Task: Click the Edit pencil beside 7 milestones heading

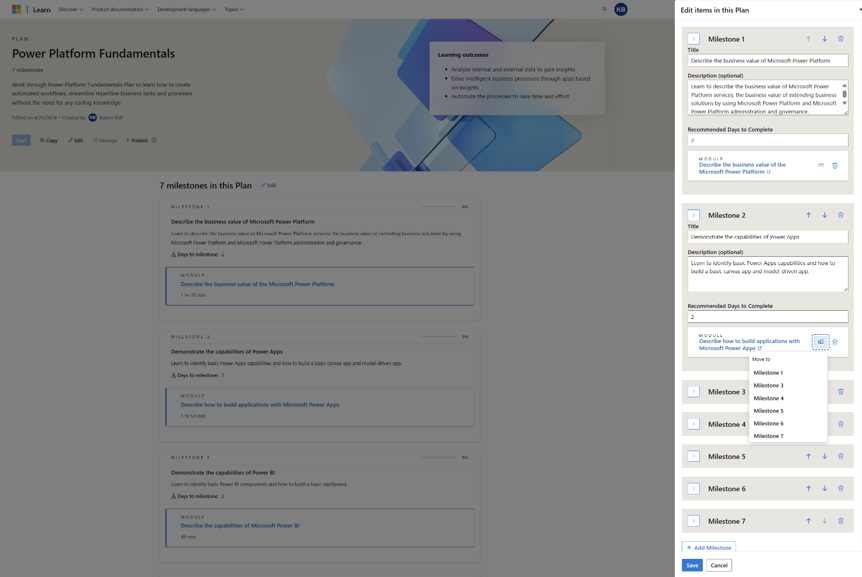Action: [x=264, y=184]
